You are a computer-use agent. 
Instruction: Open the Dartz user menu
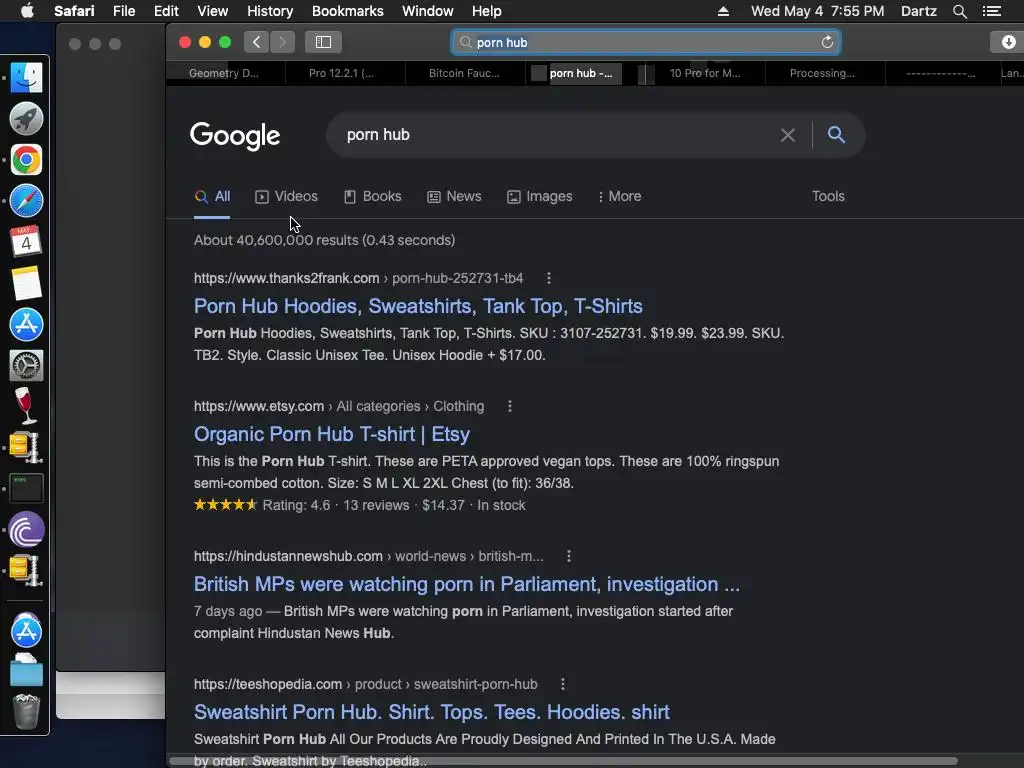918,11
